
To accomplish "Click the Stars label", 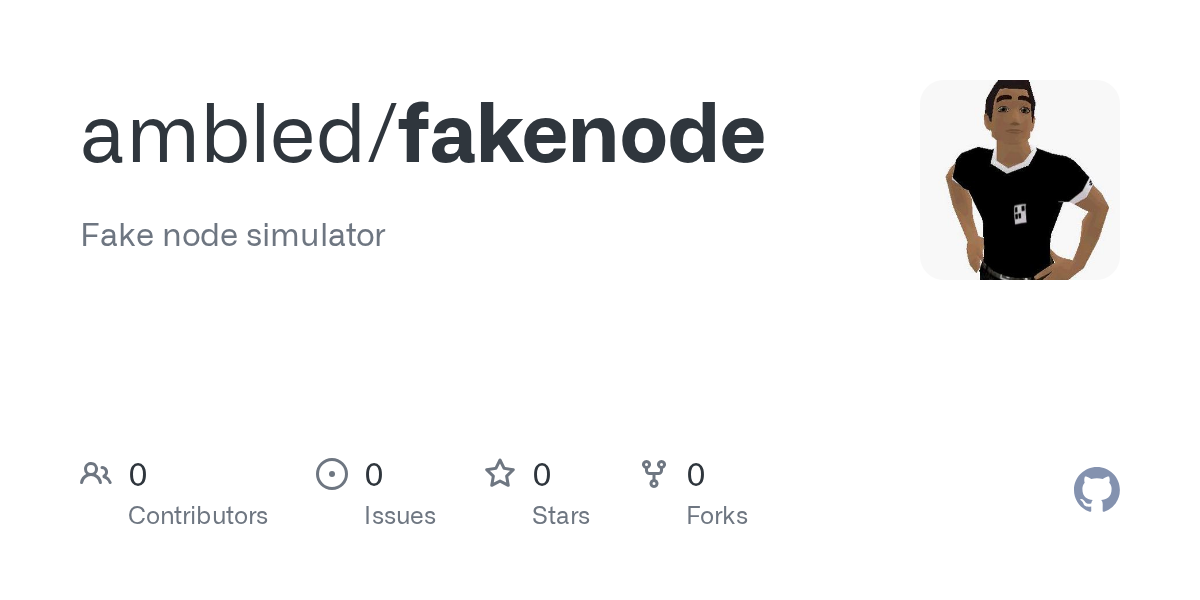I will pyautogui.click(x=561, y=516).
